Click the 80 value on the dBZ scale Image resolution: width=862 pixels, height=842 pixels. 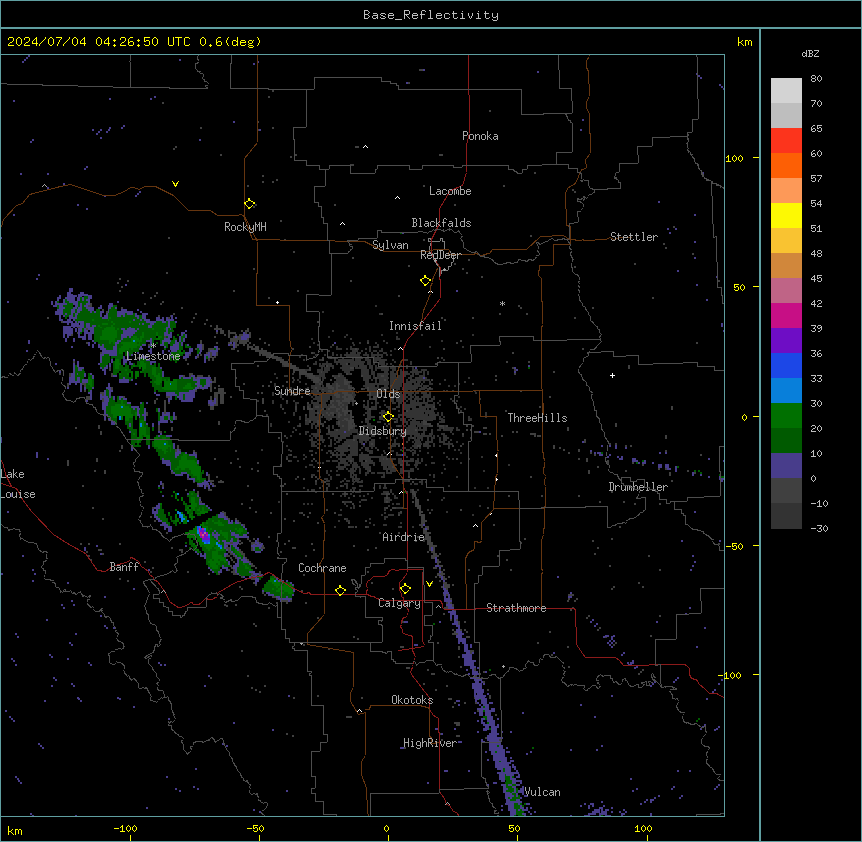click(x=816, y=79)
